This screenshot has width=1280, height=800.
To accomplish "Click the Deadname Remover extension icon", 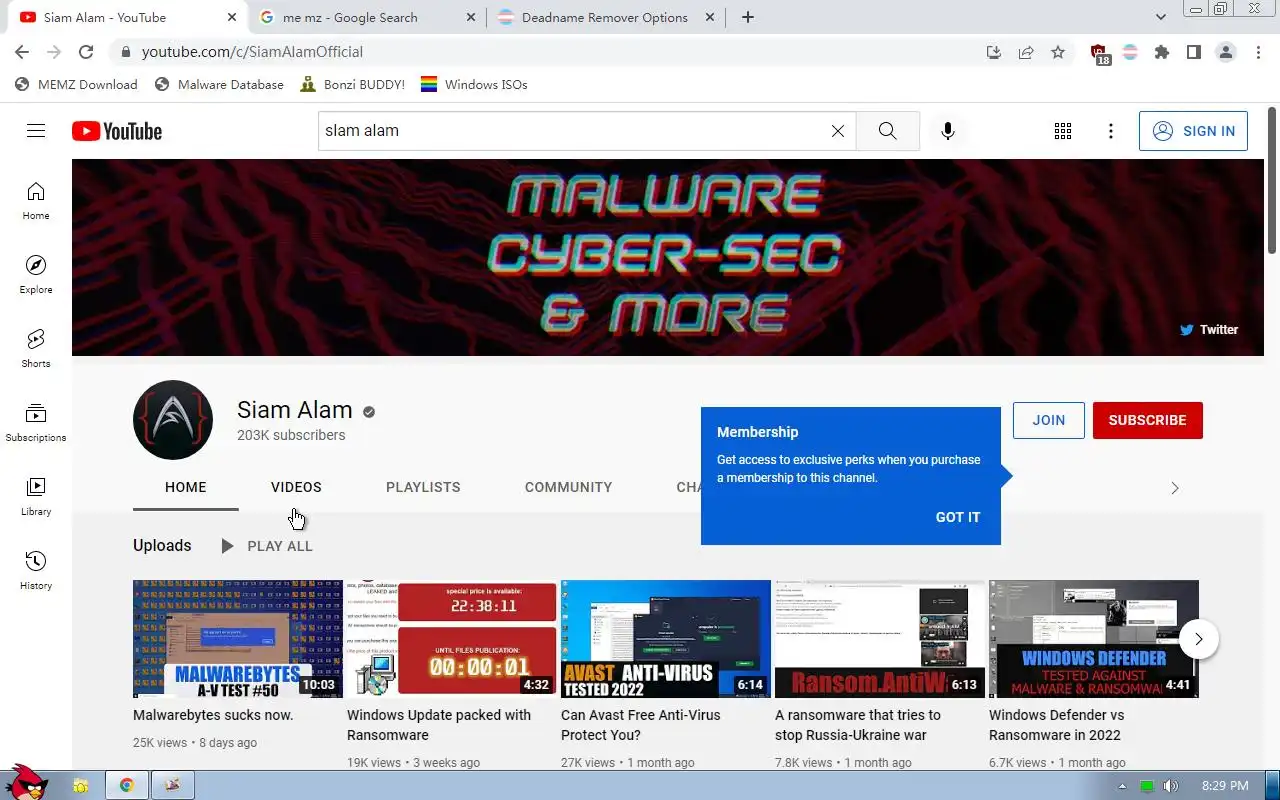I will pos(1130,52).
